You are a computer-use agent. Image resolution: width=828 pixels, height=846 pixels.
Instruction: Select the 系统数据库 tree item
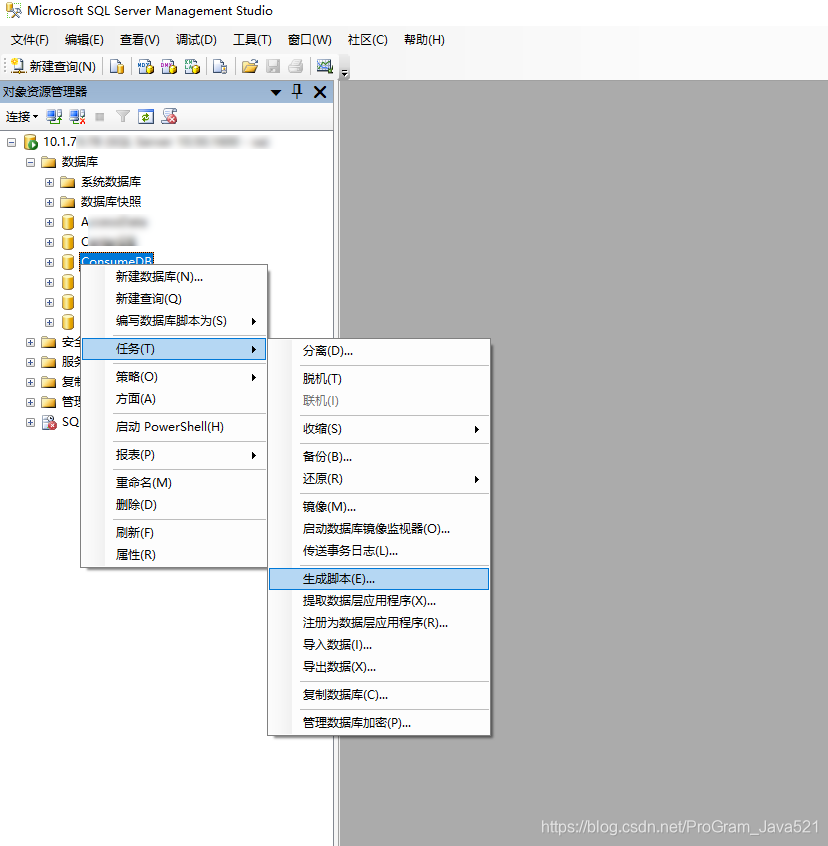(x=111, y=182)
